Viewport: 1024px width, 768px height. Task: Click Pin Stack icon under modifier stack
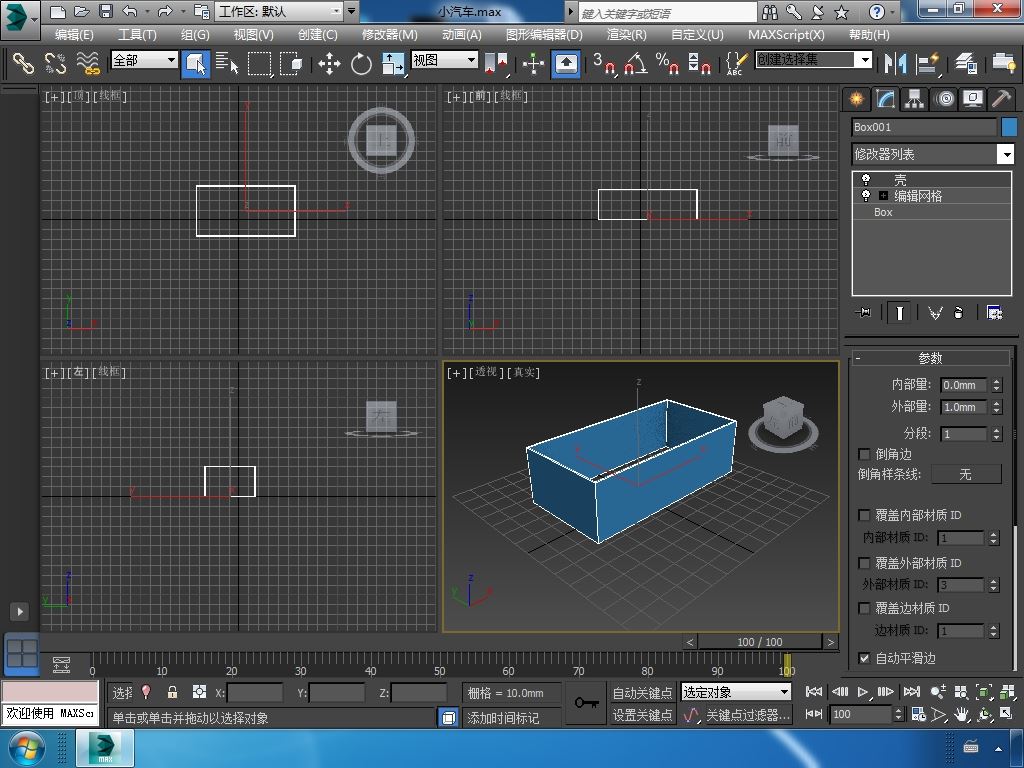863,313
